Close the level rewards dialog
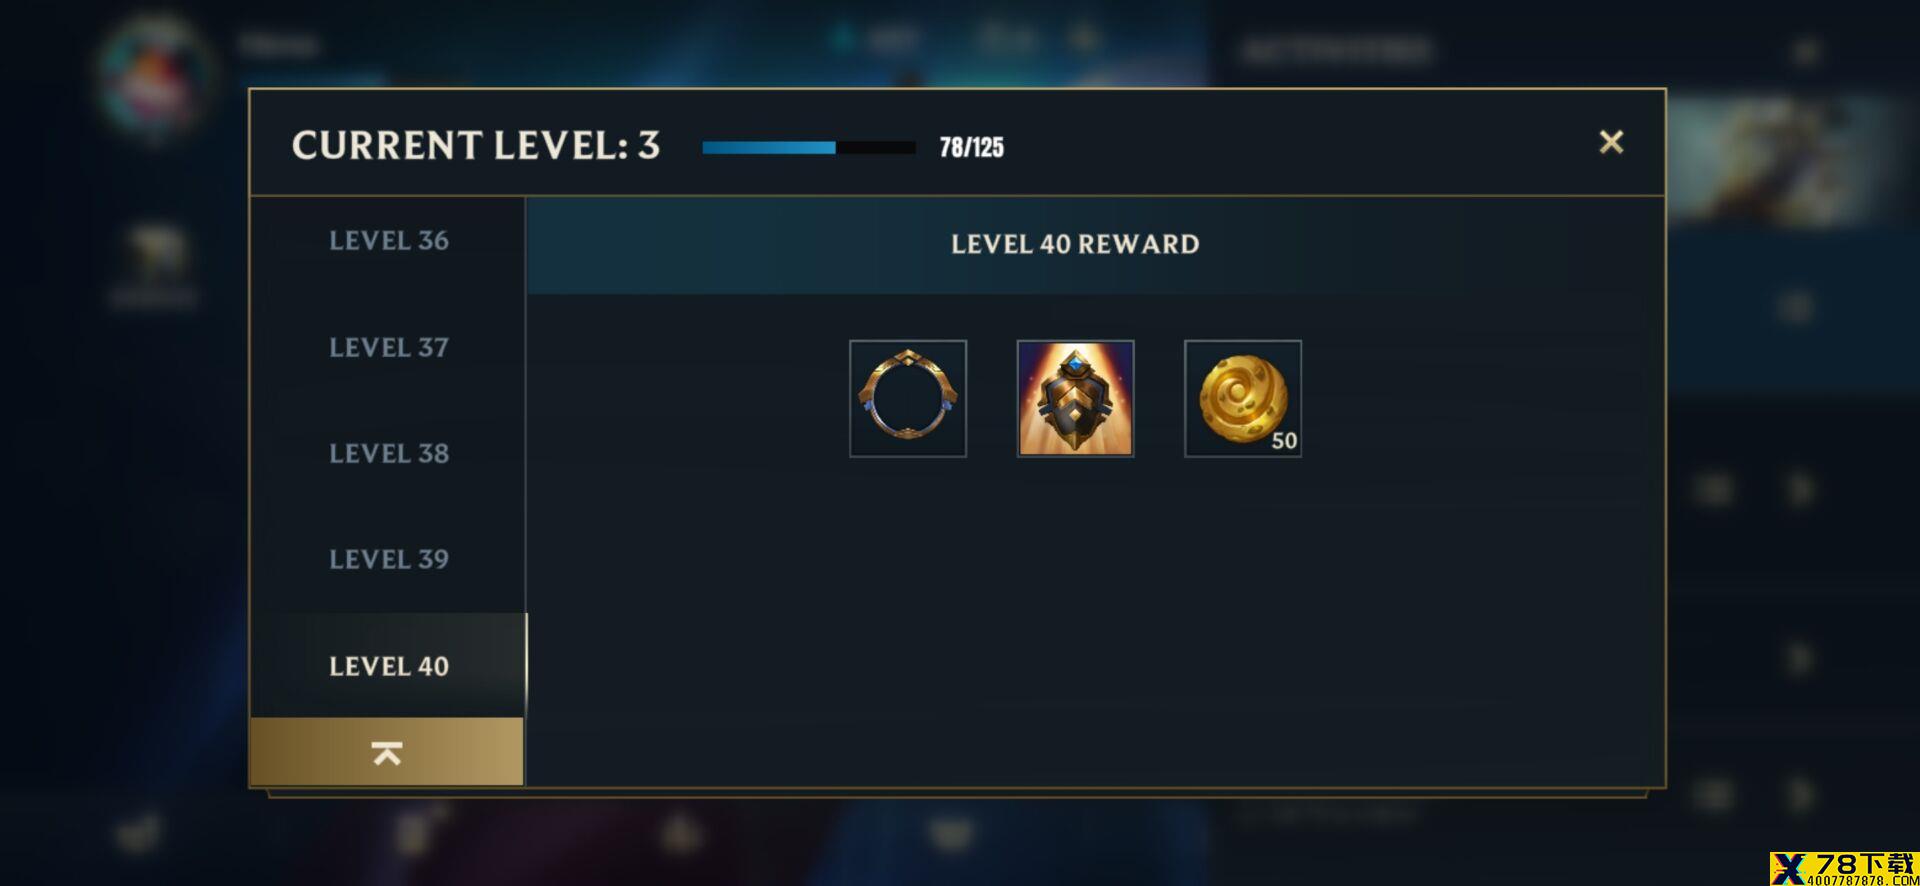Viewport: 1920px width, 886px height. [1611, 142]
